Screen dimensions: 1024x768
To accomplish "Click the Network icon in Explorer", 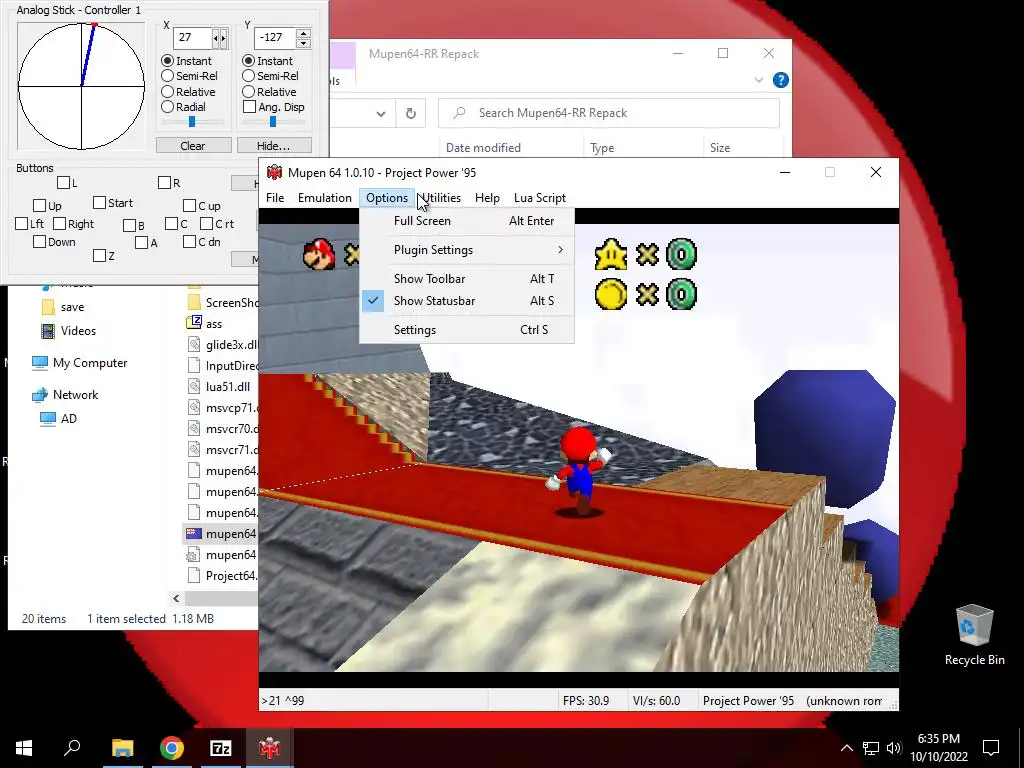I will tap(40, 394).
